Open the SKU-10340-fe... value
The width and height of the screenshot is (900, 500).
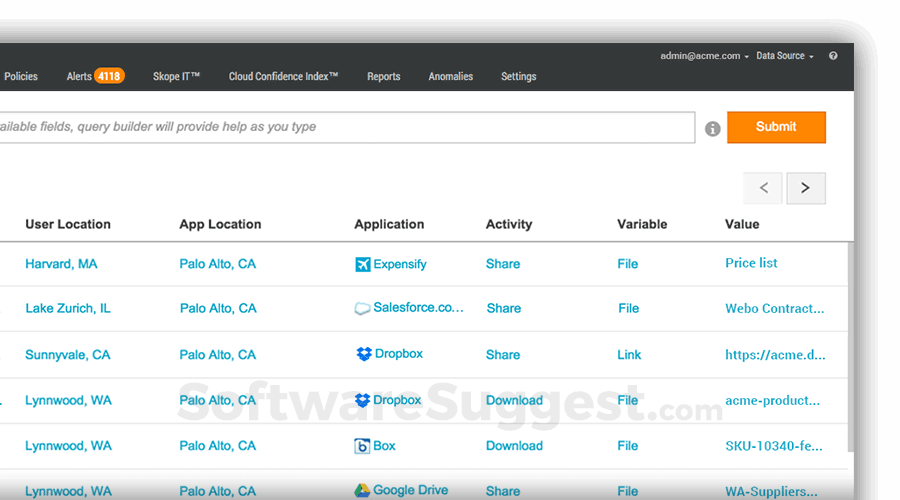point(774,446)
